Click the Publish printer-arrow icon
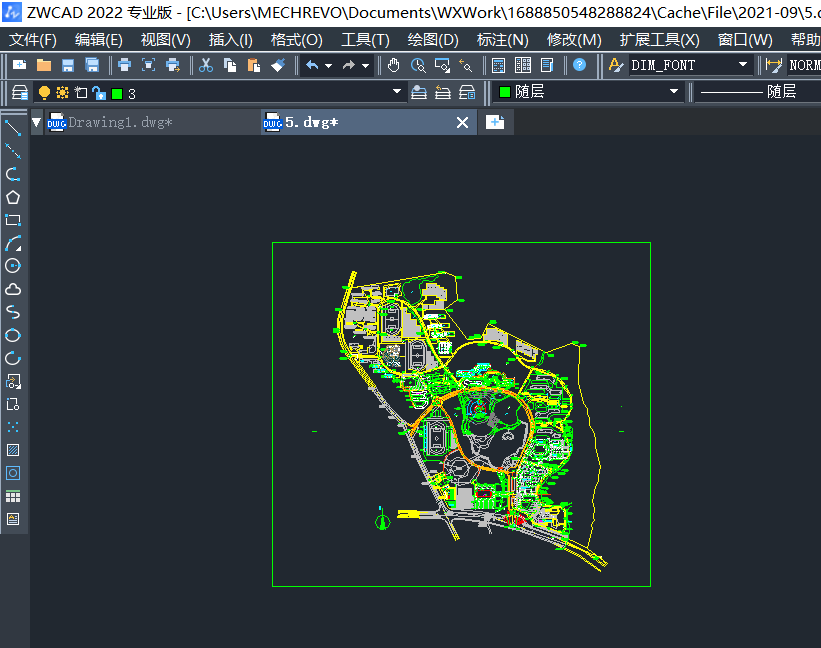821x648 pixels. 173,65
